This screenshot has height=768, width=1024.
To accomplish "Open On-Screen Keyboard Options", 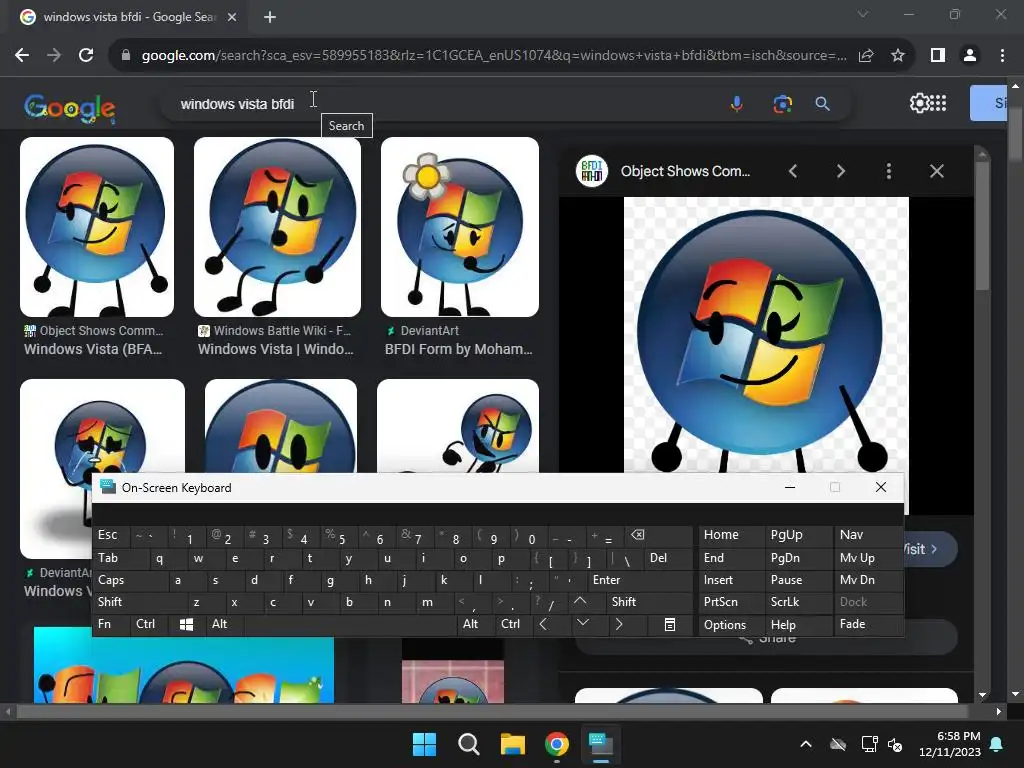I will (x=730, y=624).
